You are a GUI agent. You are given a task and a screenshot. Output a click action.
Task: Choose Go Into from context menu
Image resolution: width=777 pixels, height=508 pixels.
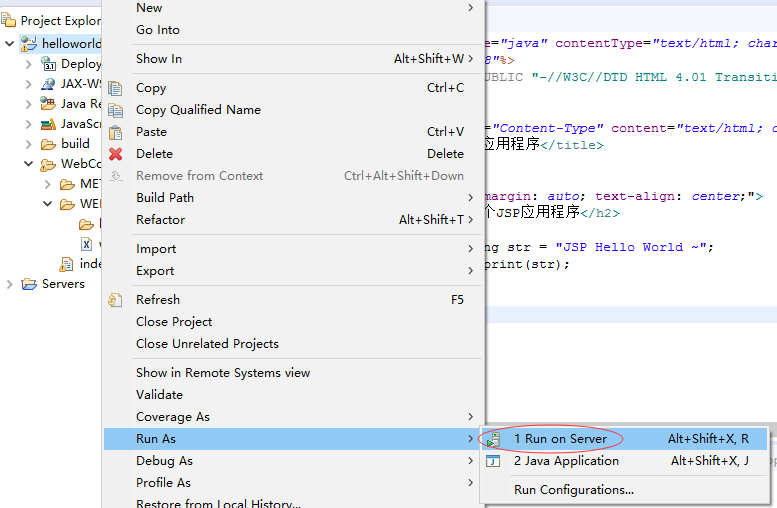point(292,30)
